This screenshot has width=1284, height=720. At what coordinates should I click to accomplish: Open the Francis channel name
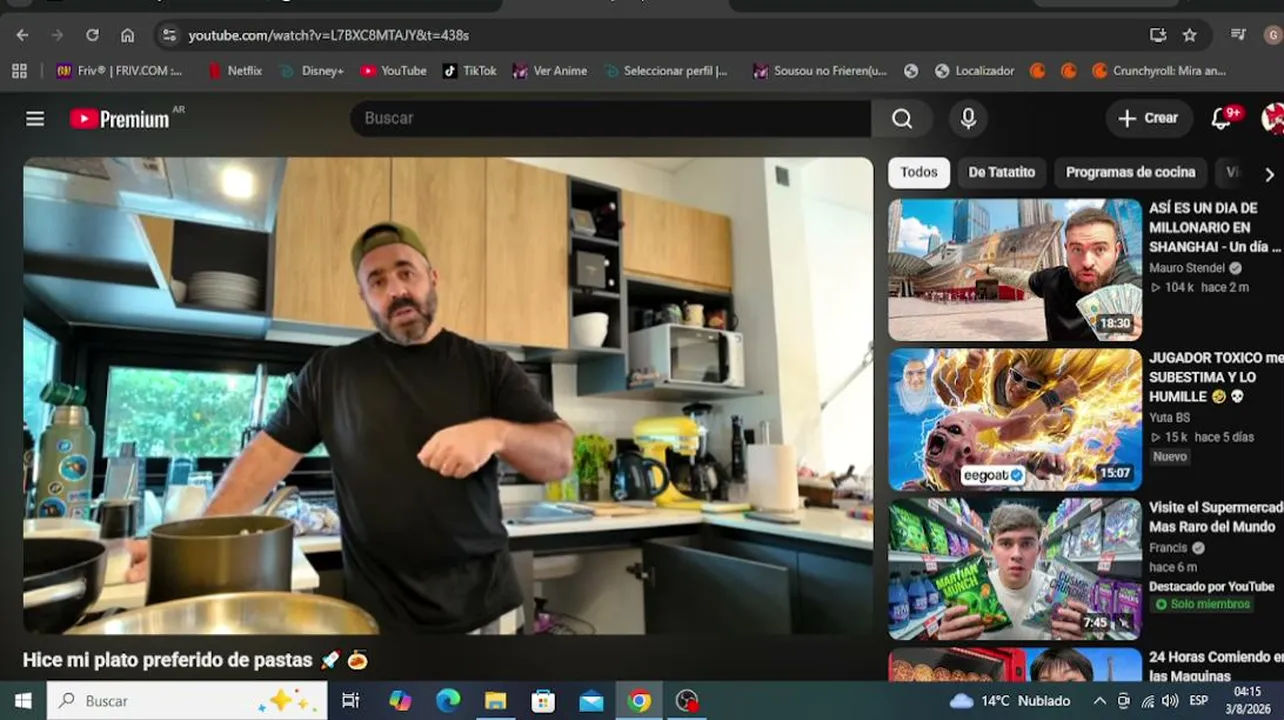pyautogui.click(x=1168, y=548)
